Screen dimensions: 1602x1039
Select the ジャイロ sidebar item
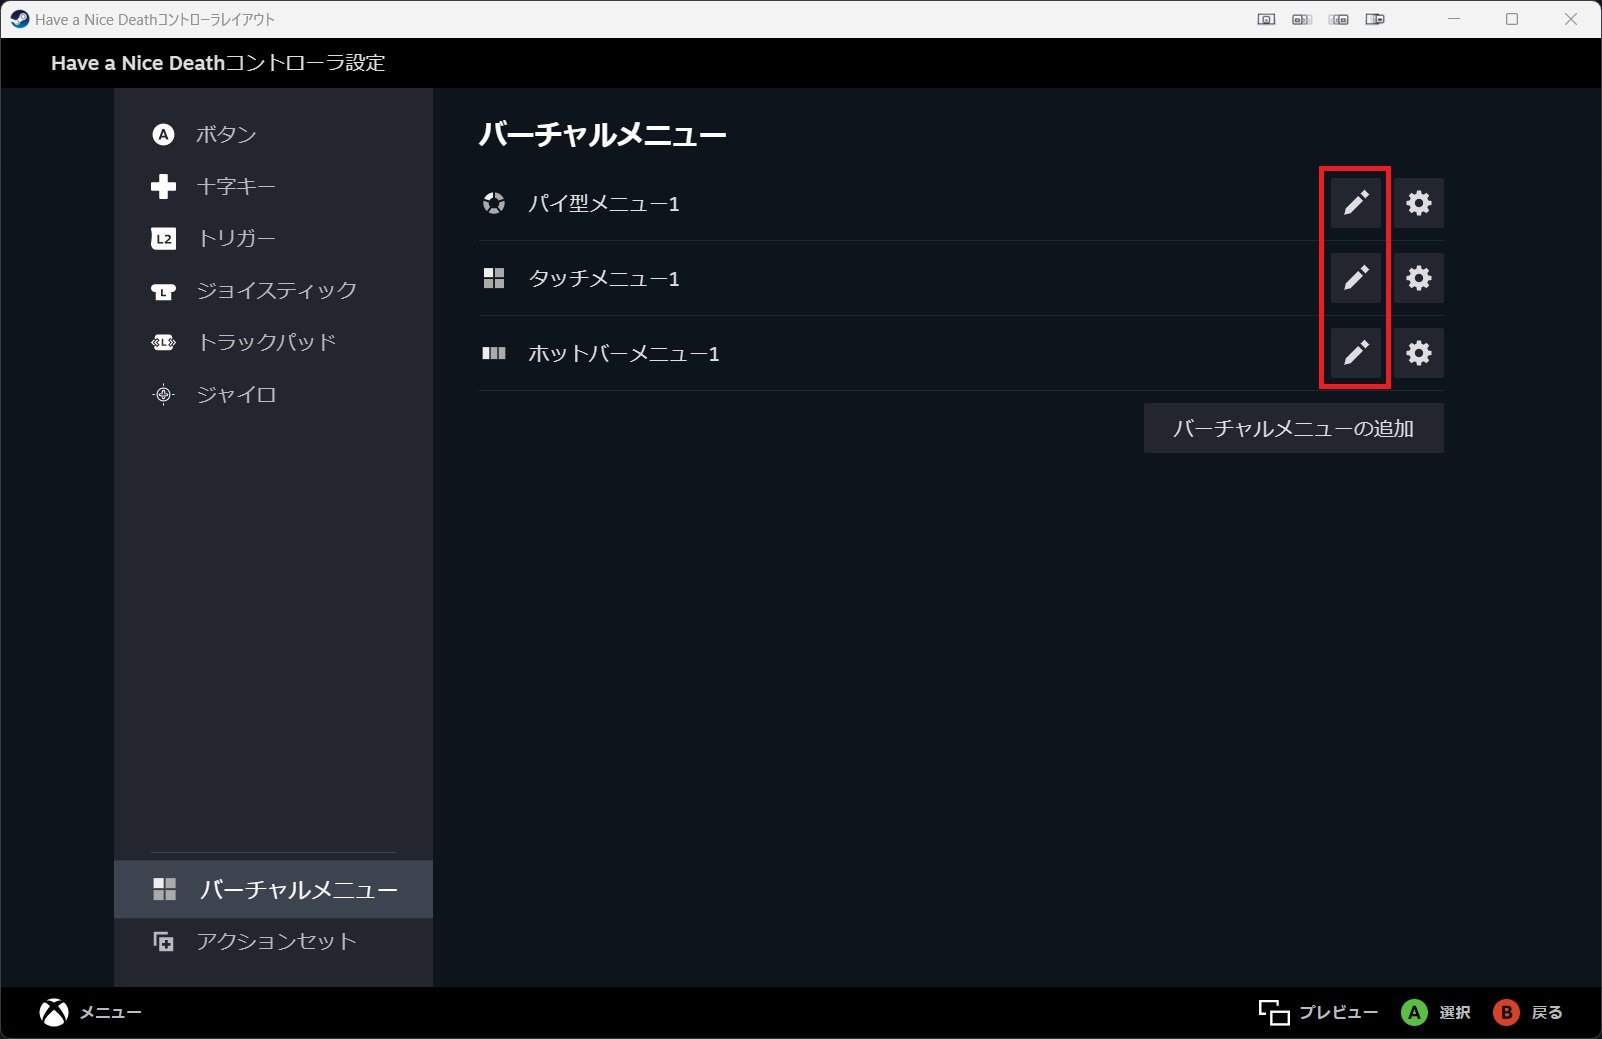pyautogui.click(x=273, y=394)
